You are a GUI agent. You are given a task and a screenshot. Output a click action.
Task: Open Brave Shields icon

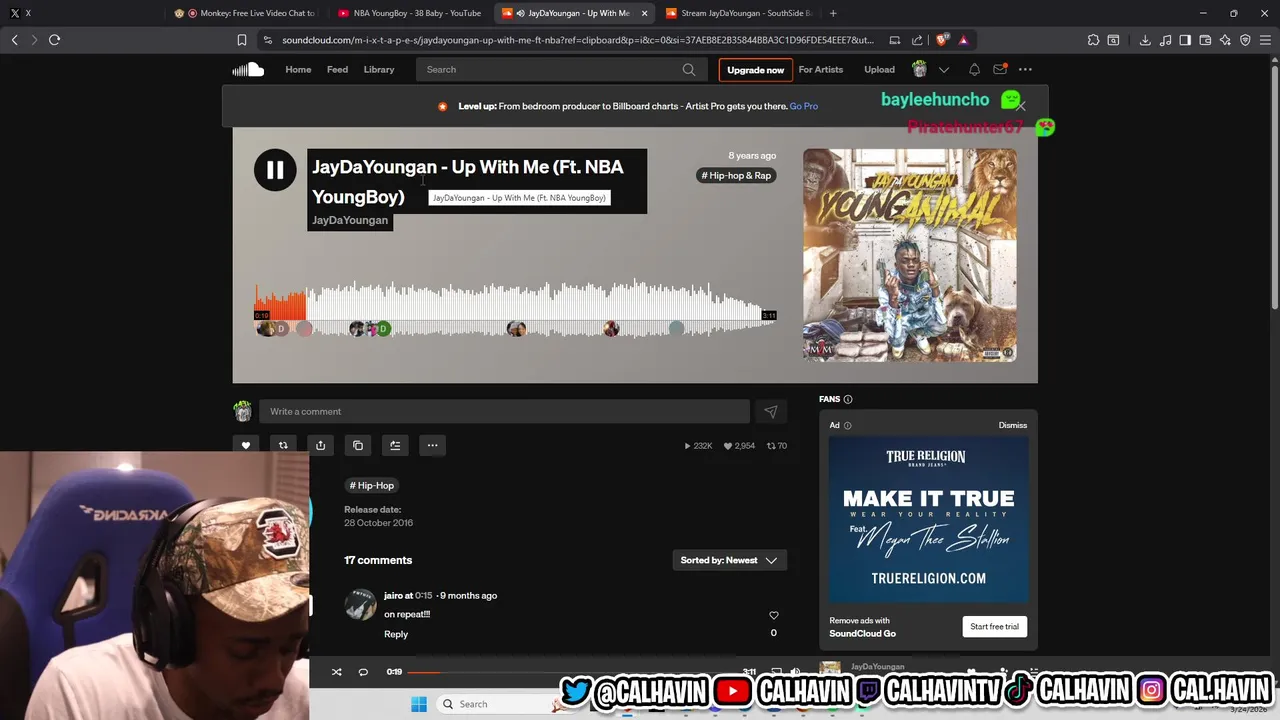point(942,40)
